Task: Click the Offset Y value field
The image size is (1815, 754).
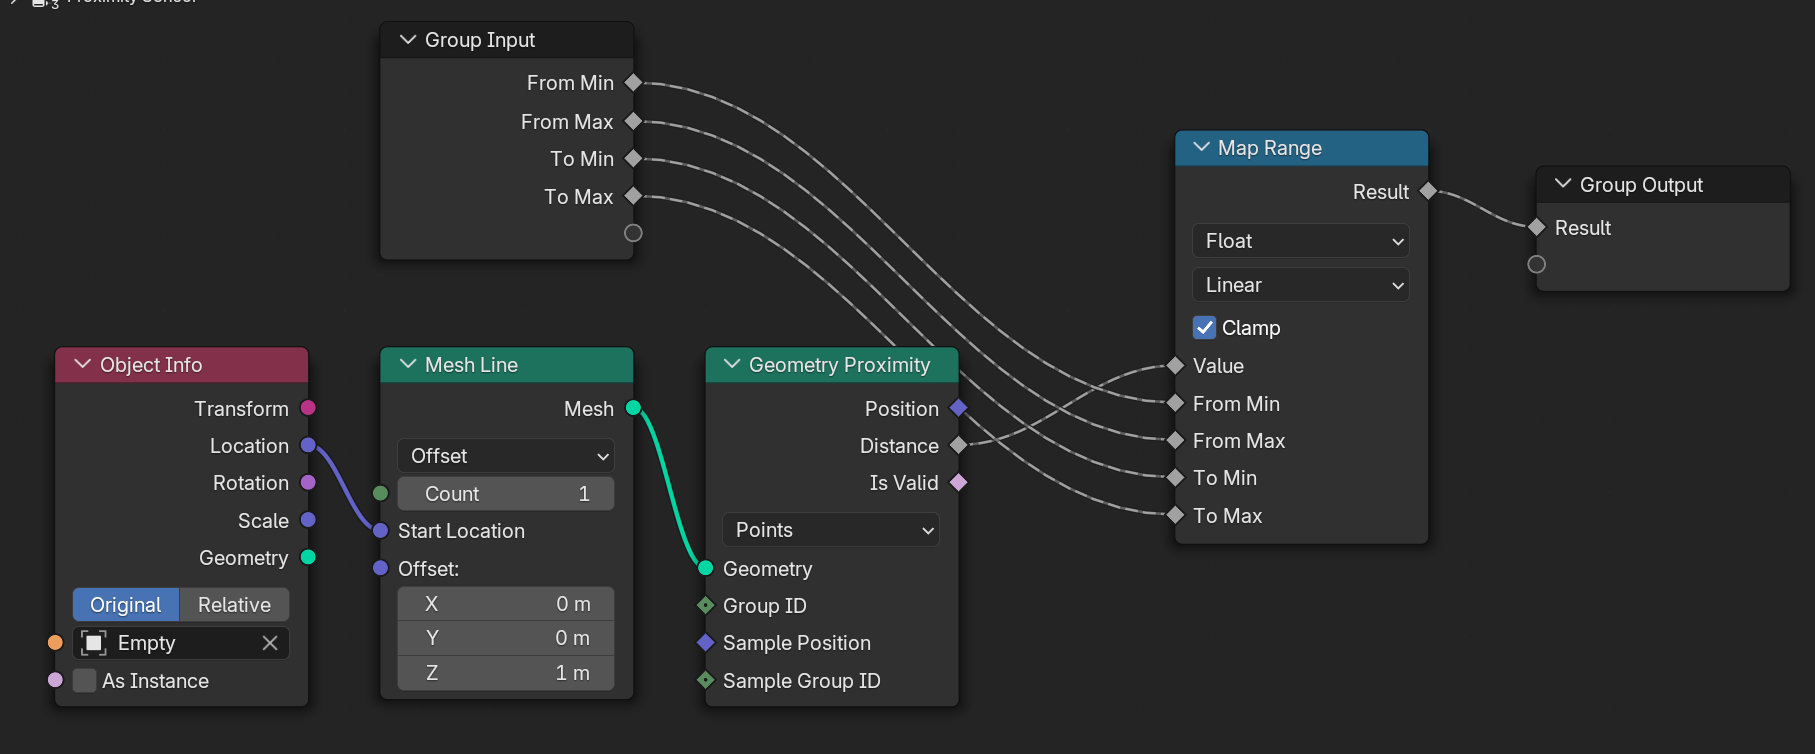Action: (506, 638)
